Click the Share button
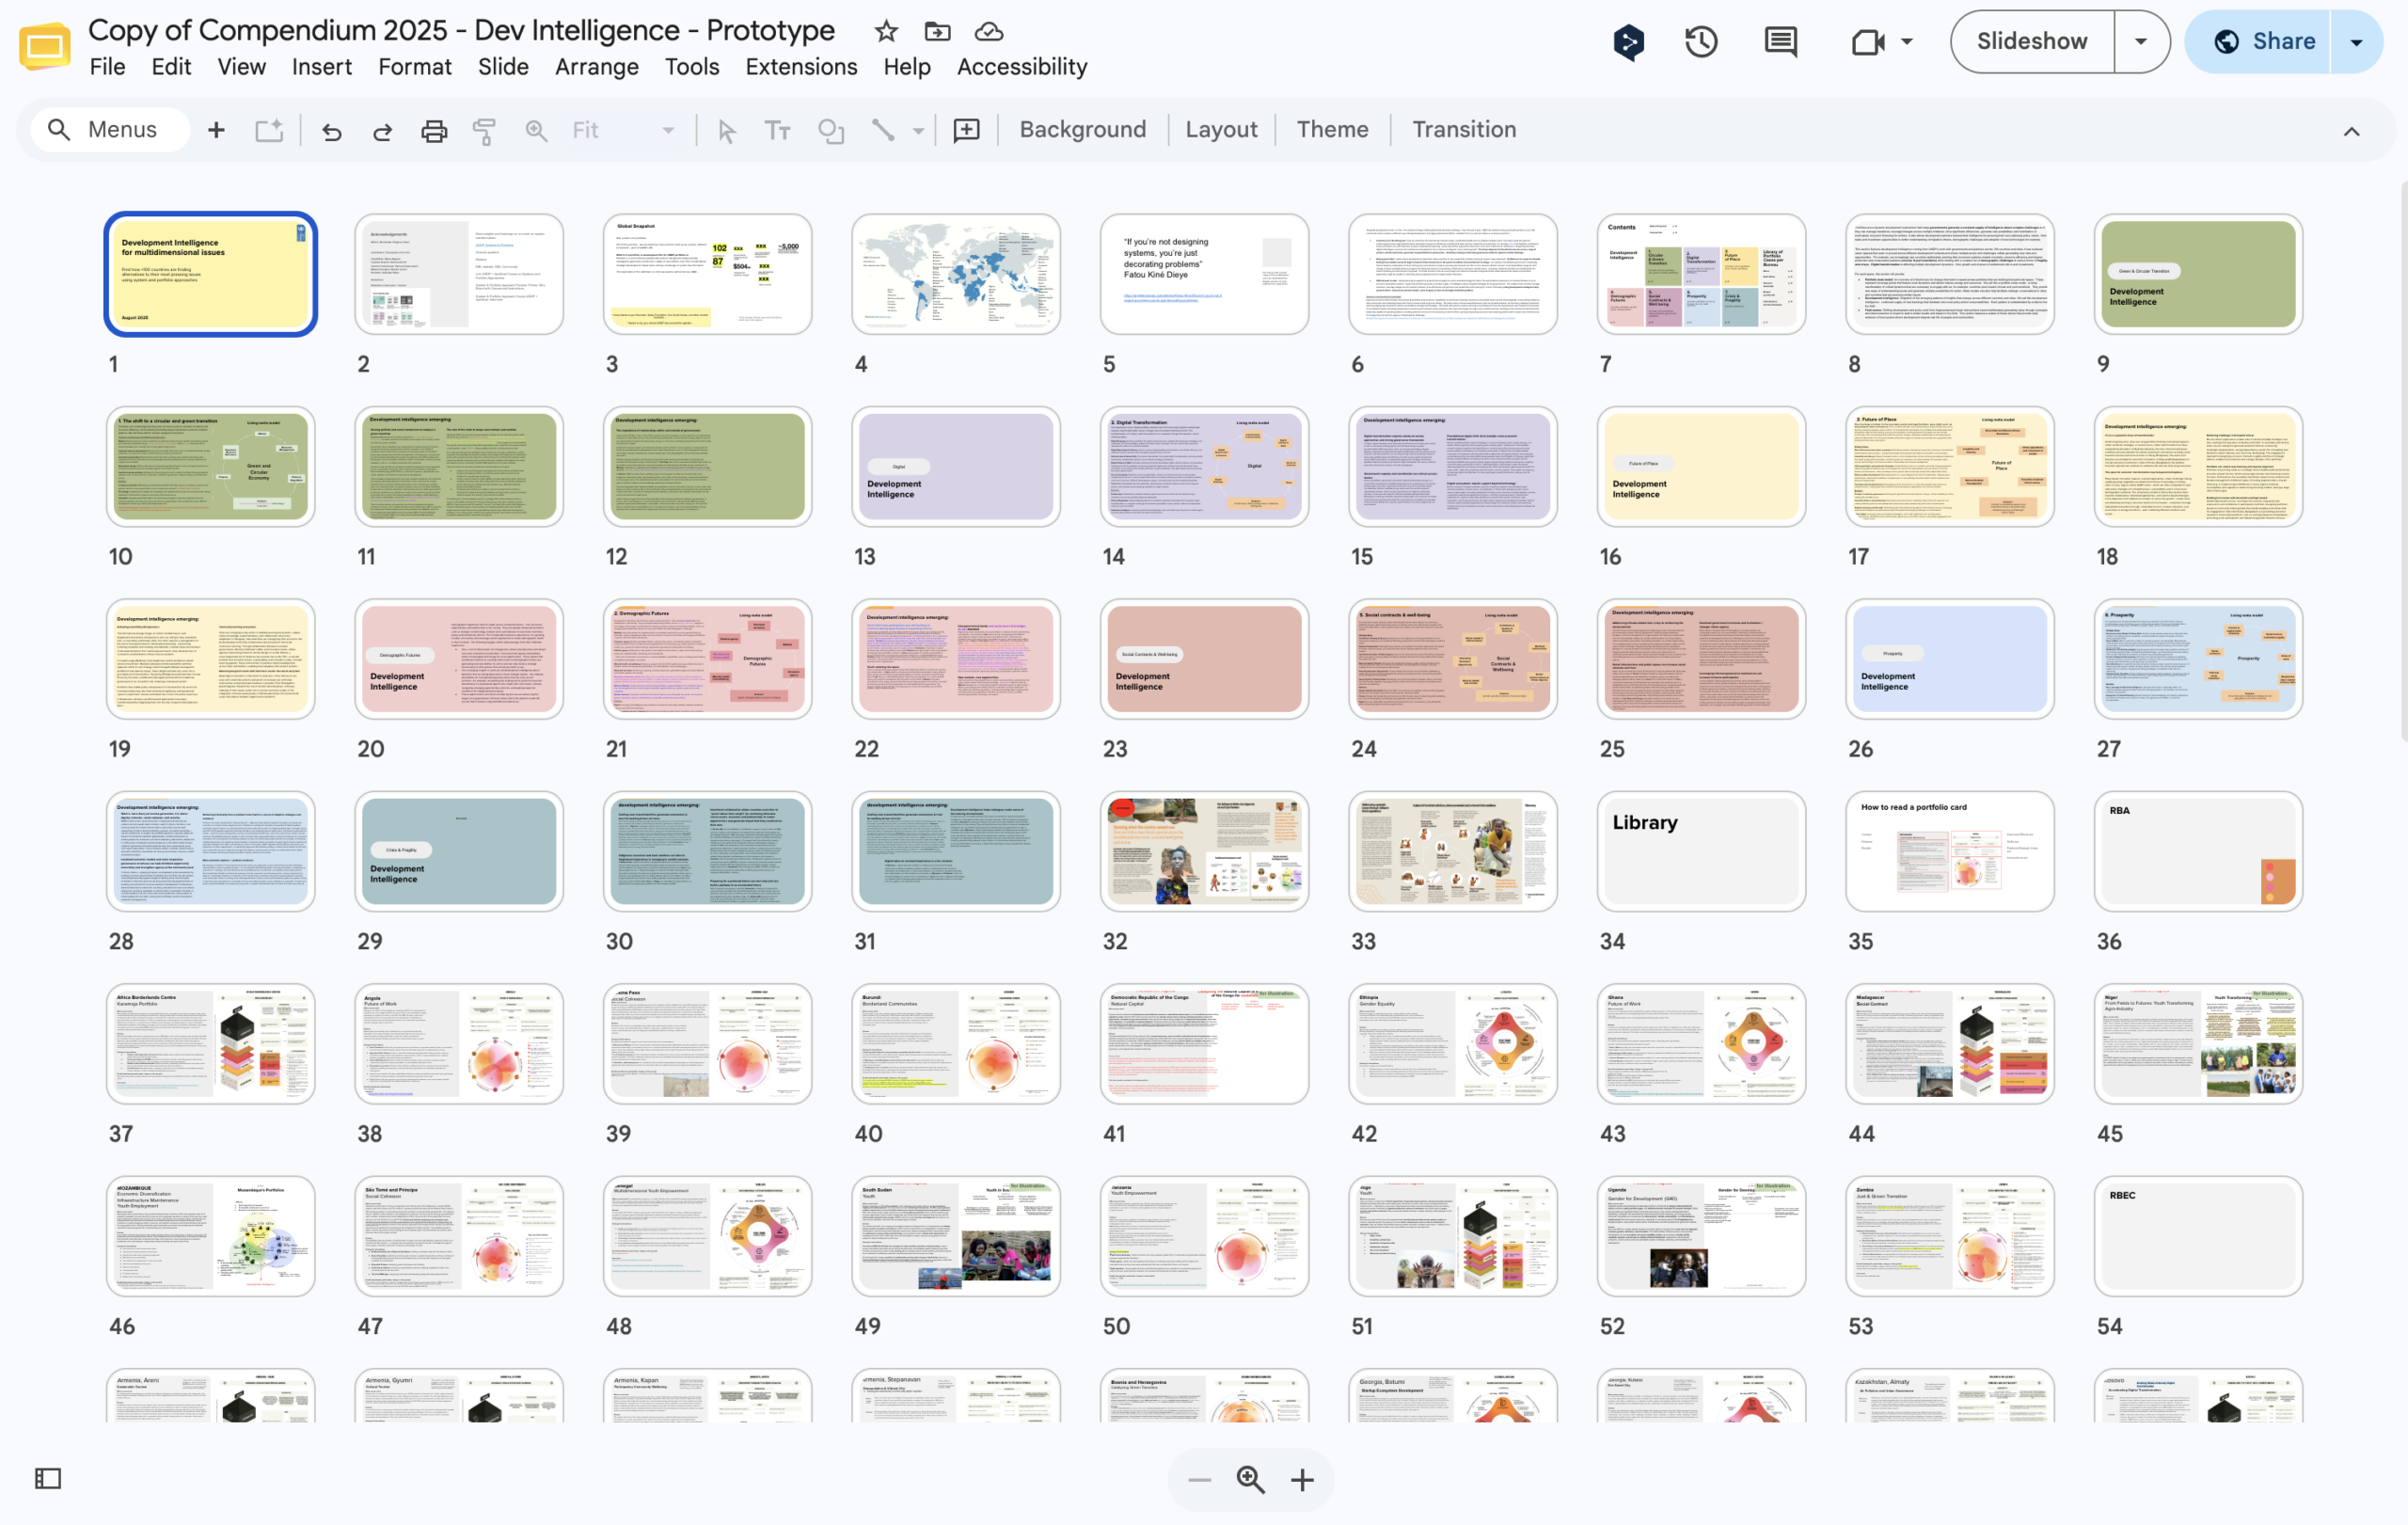The width and height of the screenshot is (2408, 1525). coord(2258,42)
